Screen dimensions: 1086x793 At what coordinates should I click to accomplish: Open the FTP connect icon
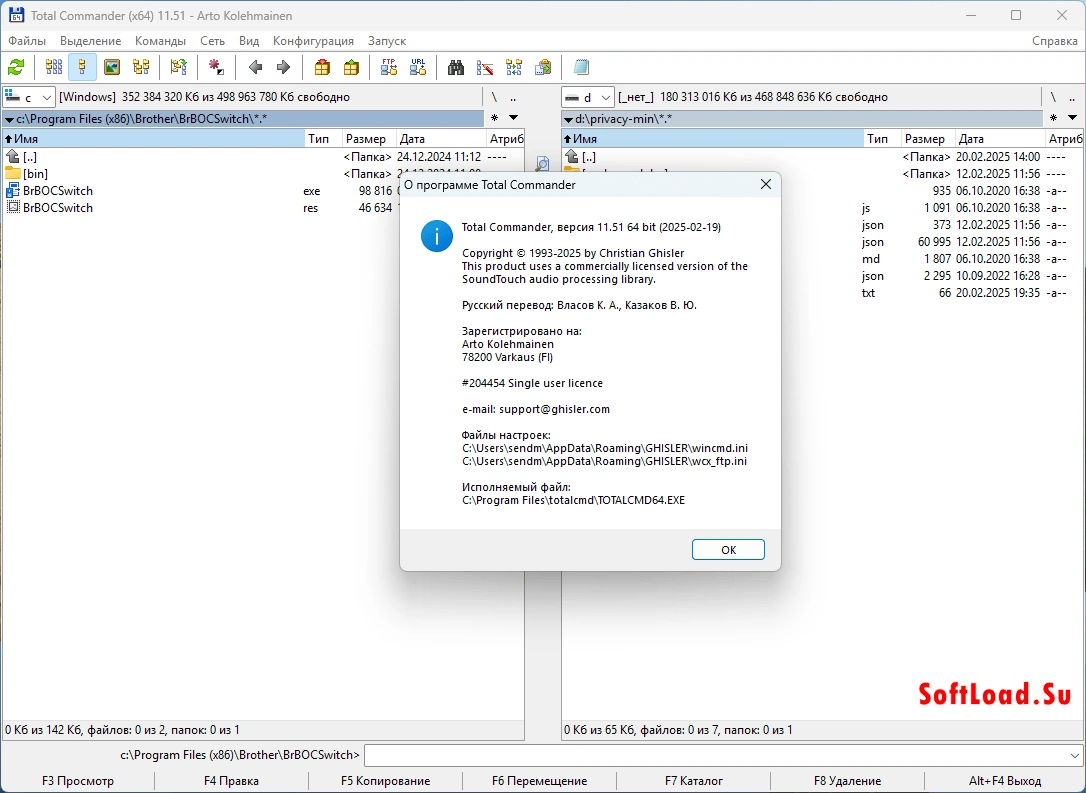click(389, 67)
